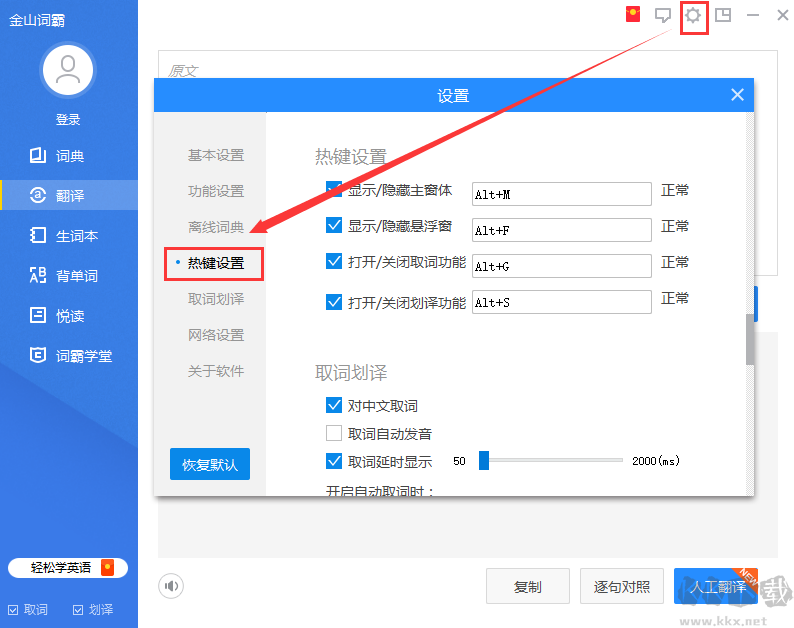Open the settings gear icon
794x628 pixels.
point(693,15)
